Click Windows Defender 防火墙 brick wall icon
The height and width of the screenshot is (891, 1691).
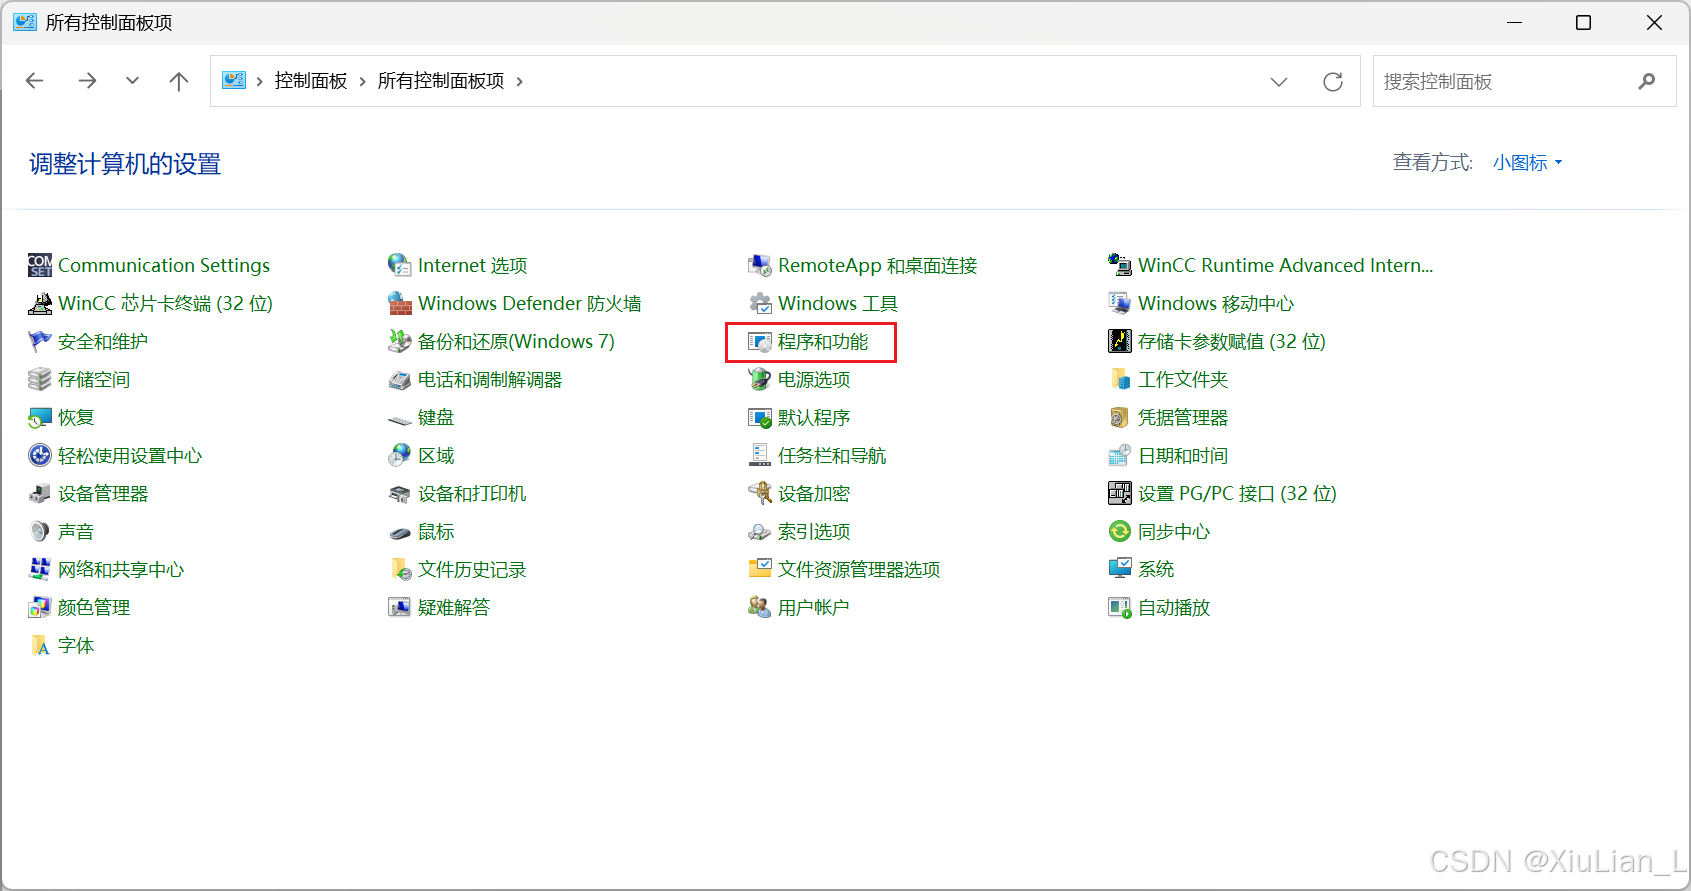point(400,303)
